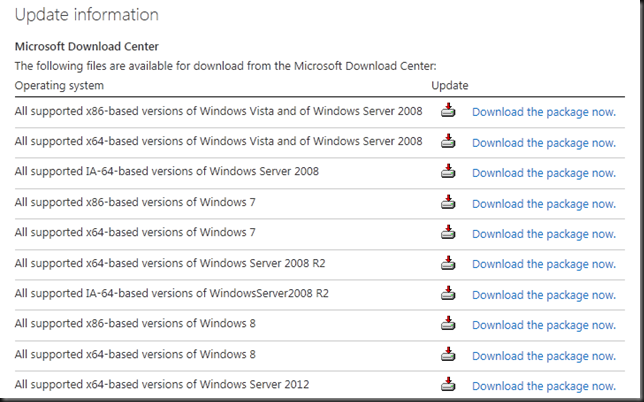This screenshot has width=644, height=402.
Task: Select 'Microsoft Download Center' bold subheading
Action: (x=87, y=46)
